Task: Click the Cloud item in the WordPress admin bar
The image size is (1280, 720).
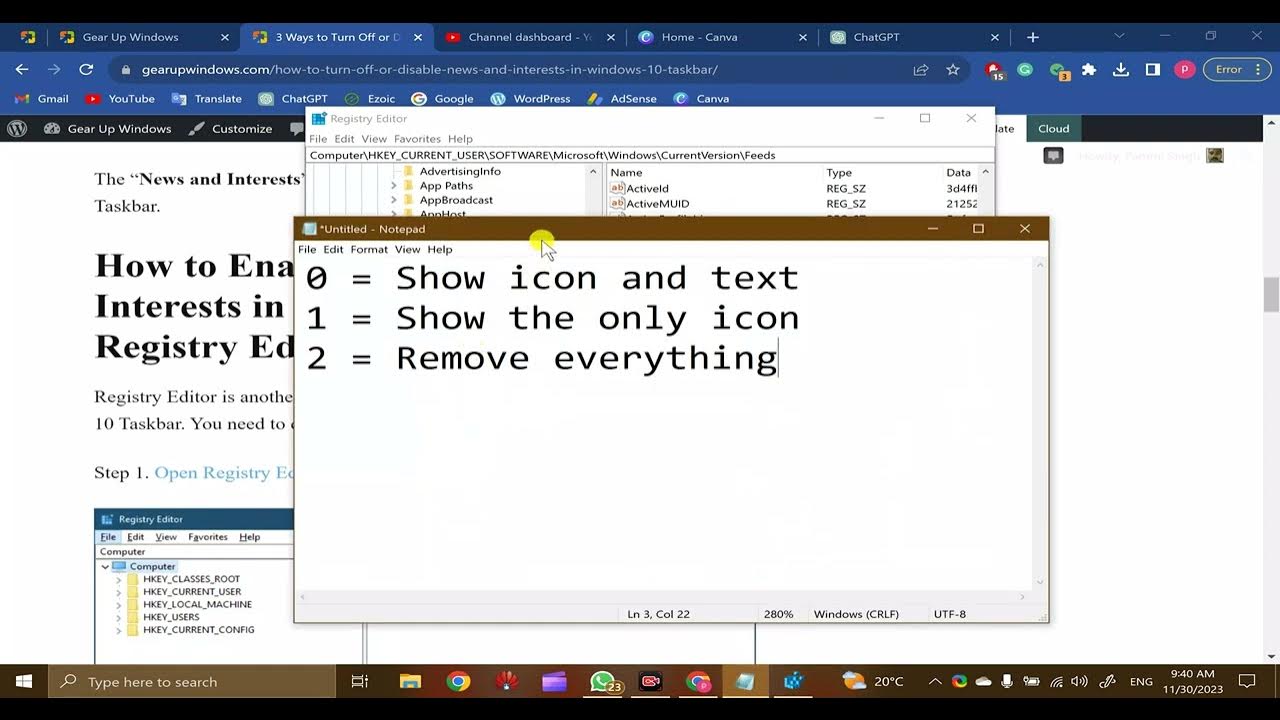Action: tap(1053, 128)
